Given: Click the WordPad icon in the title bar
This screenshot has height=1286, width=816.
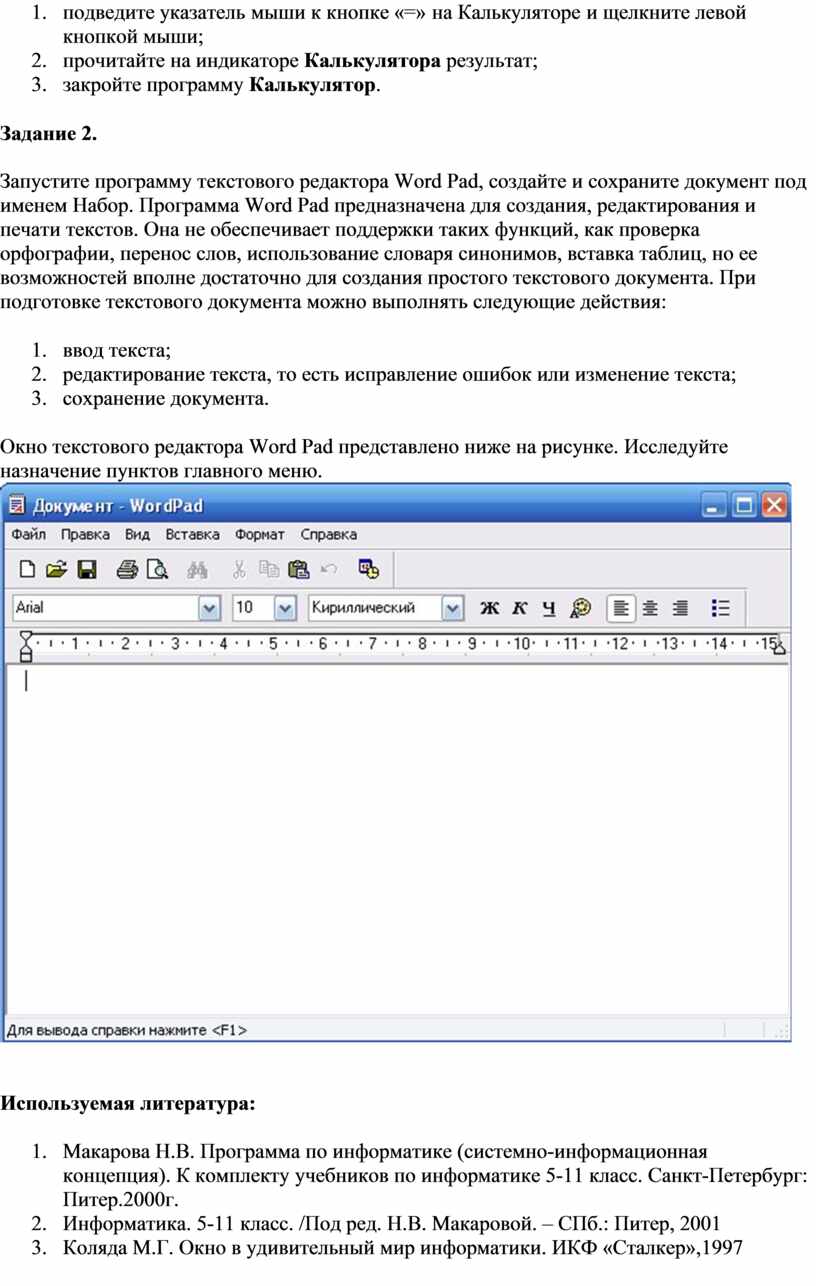Looking at the screenshot, I should (x=16, y=506).
